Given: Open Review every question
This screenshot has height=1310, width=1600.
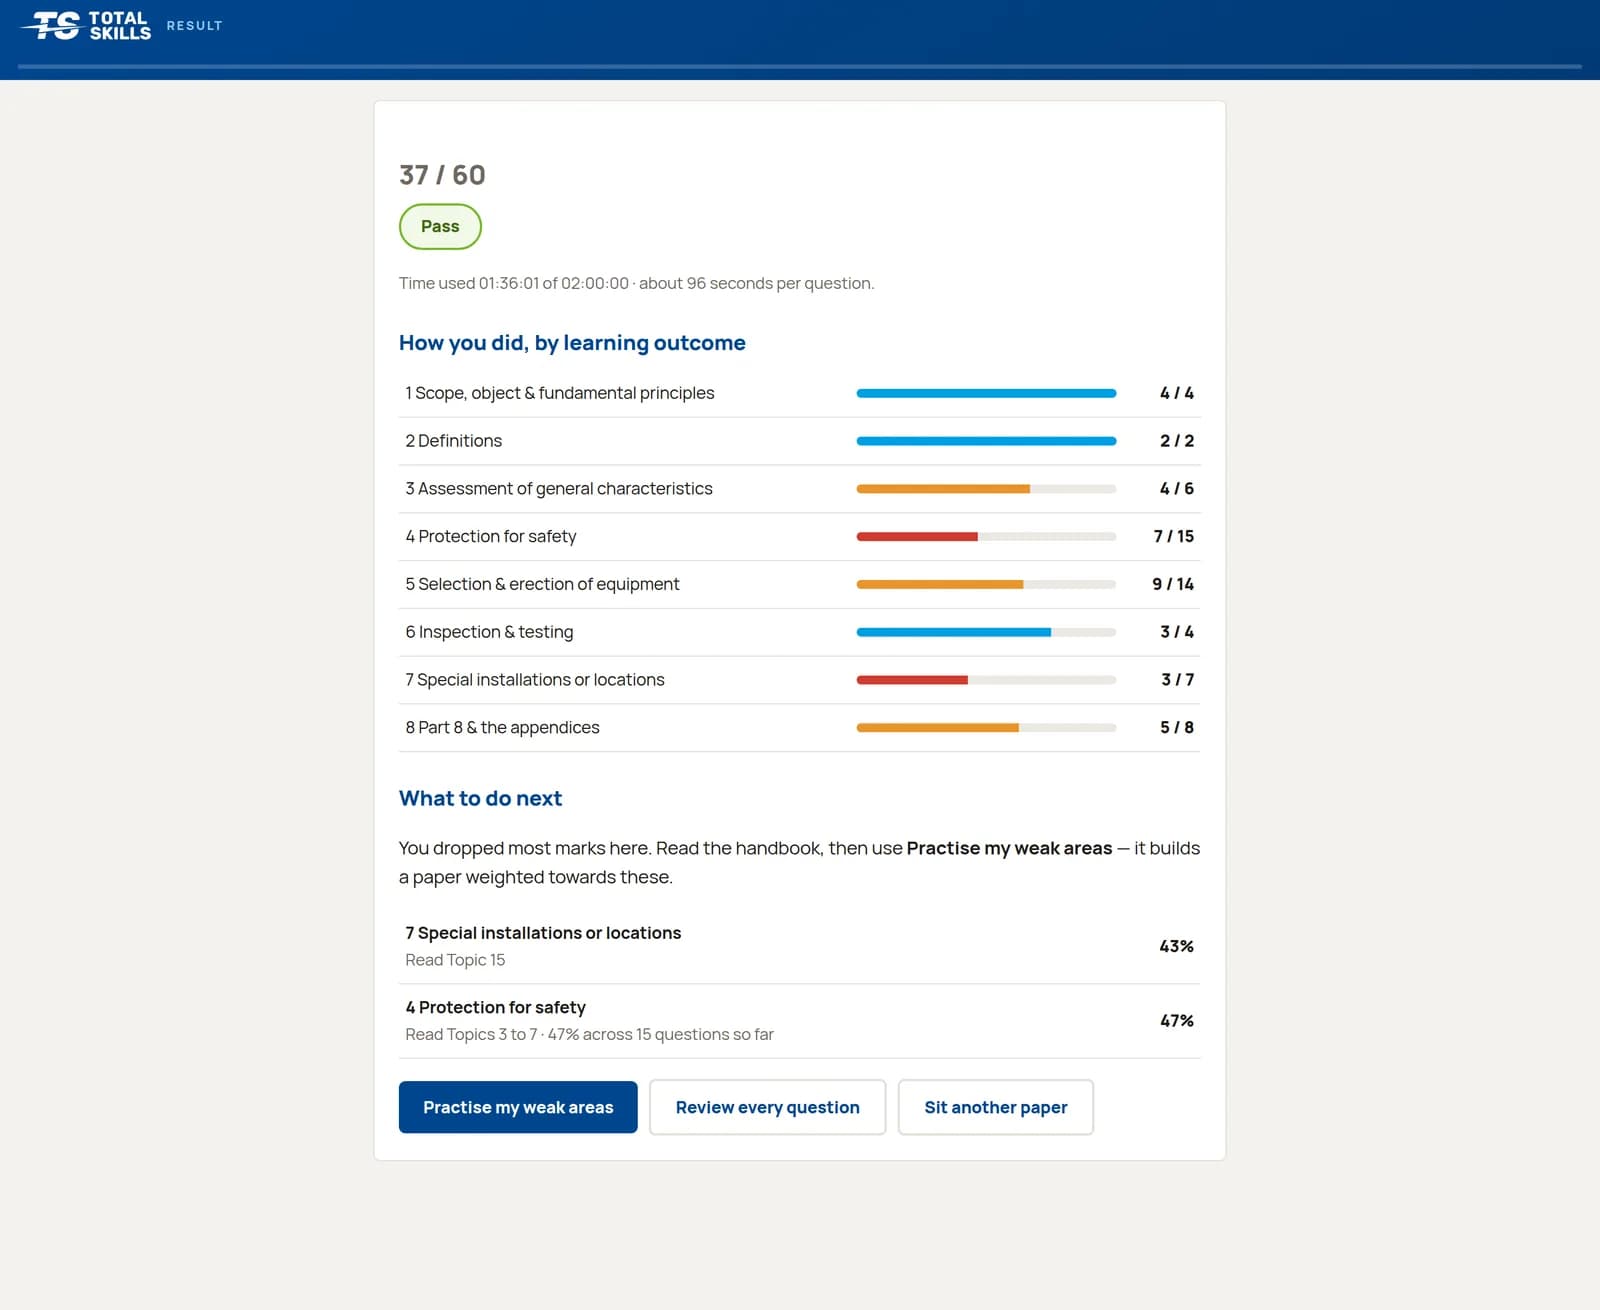Looking at the screenshot, I should click(x=768, y=1107).
